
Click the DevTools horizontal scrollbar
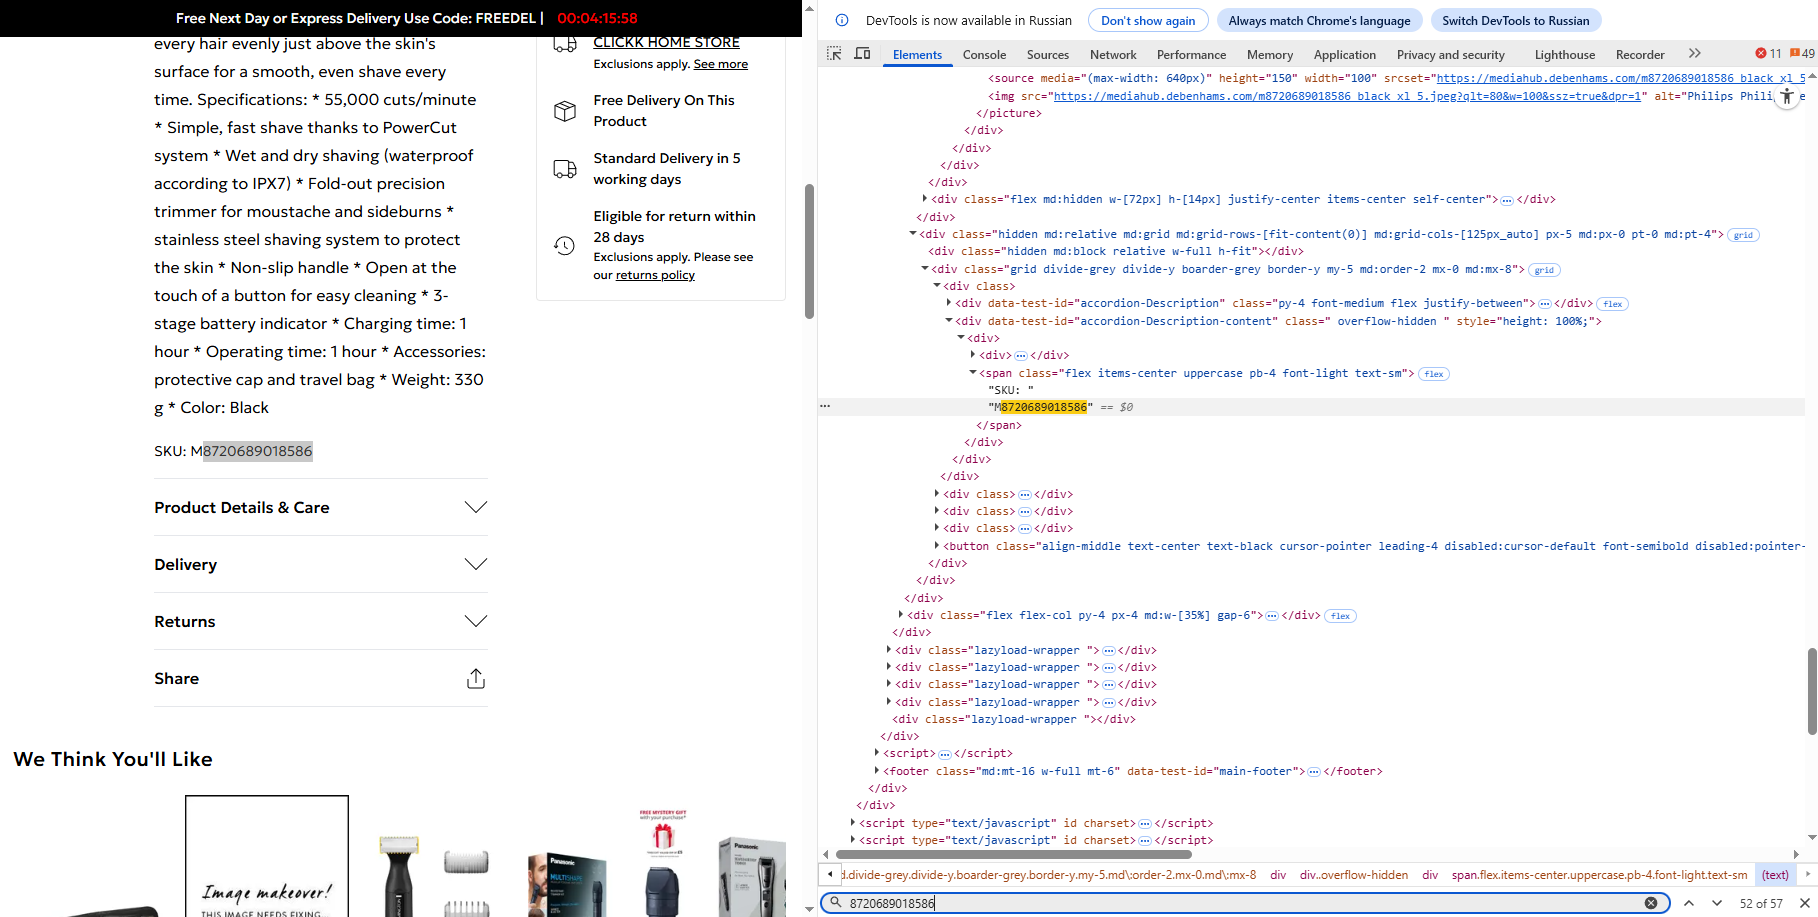click(1013, 854)
